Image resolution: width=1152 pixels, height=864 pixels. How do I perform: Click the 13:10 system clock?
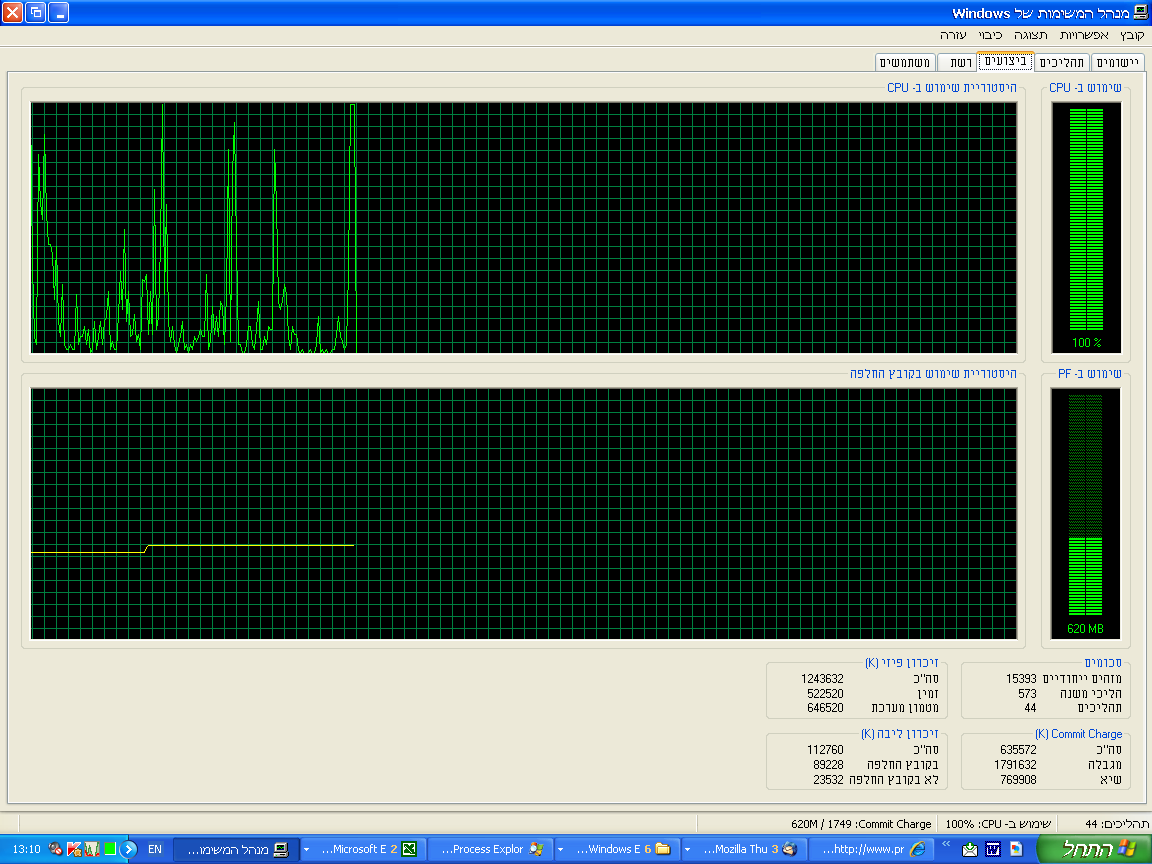tap(26, 849)
